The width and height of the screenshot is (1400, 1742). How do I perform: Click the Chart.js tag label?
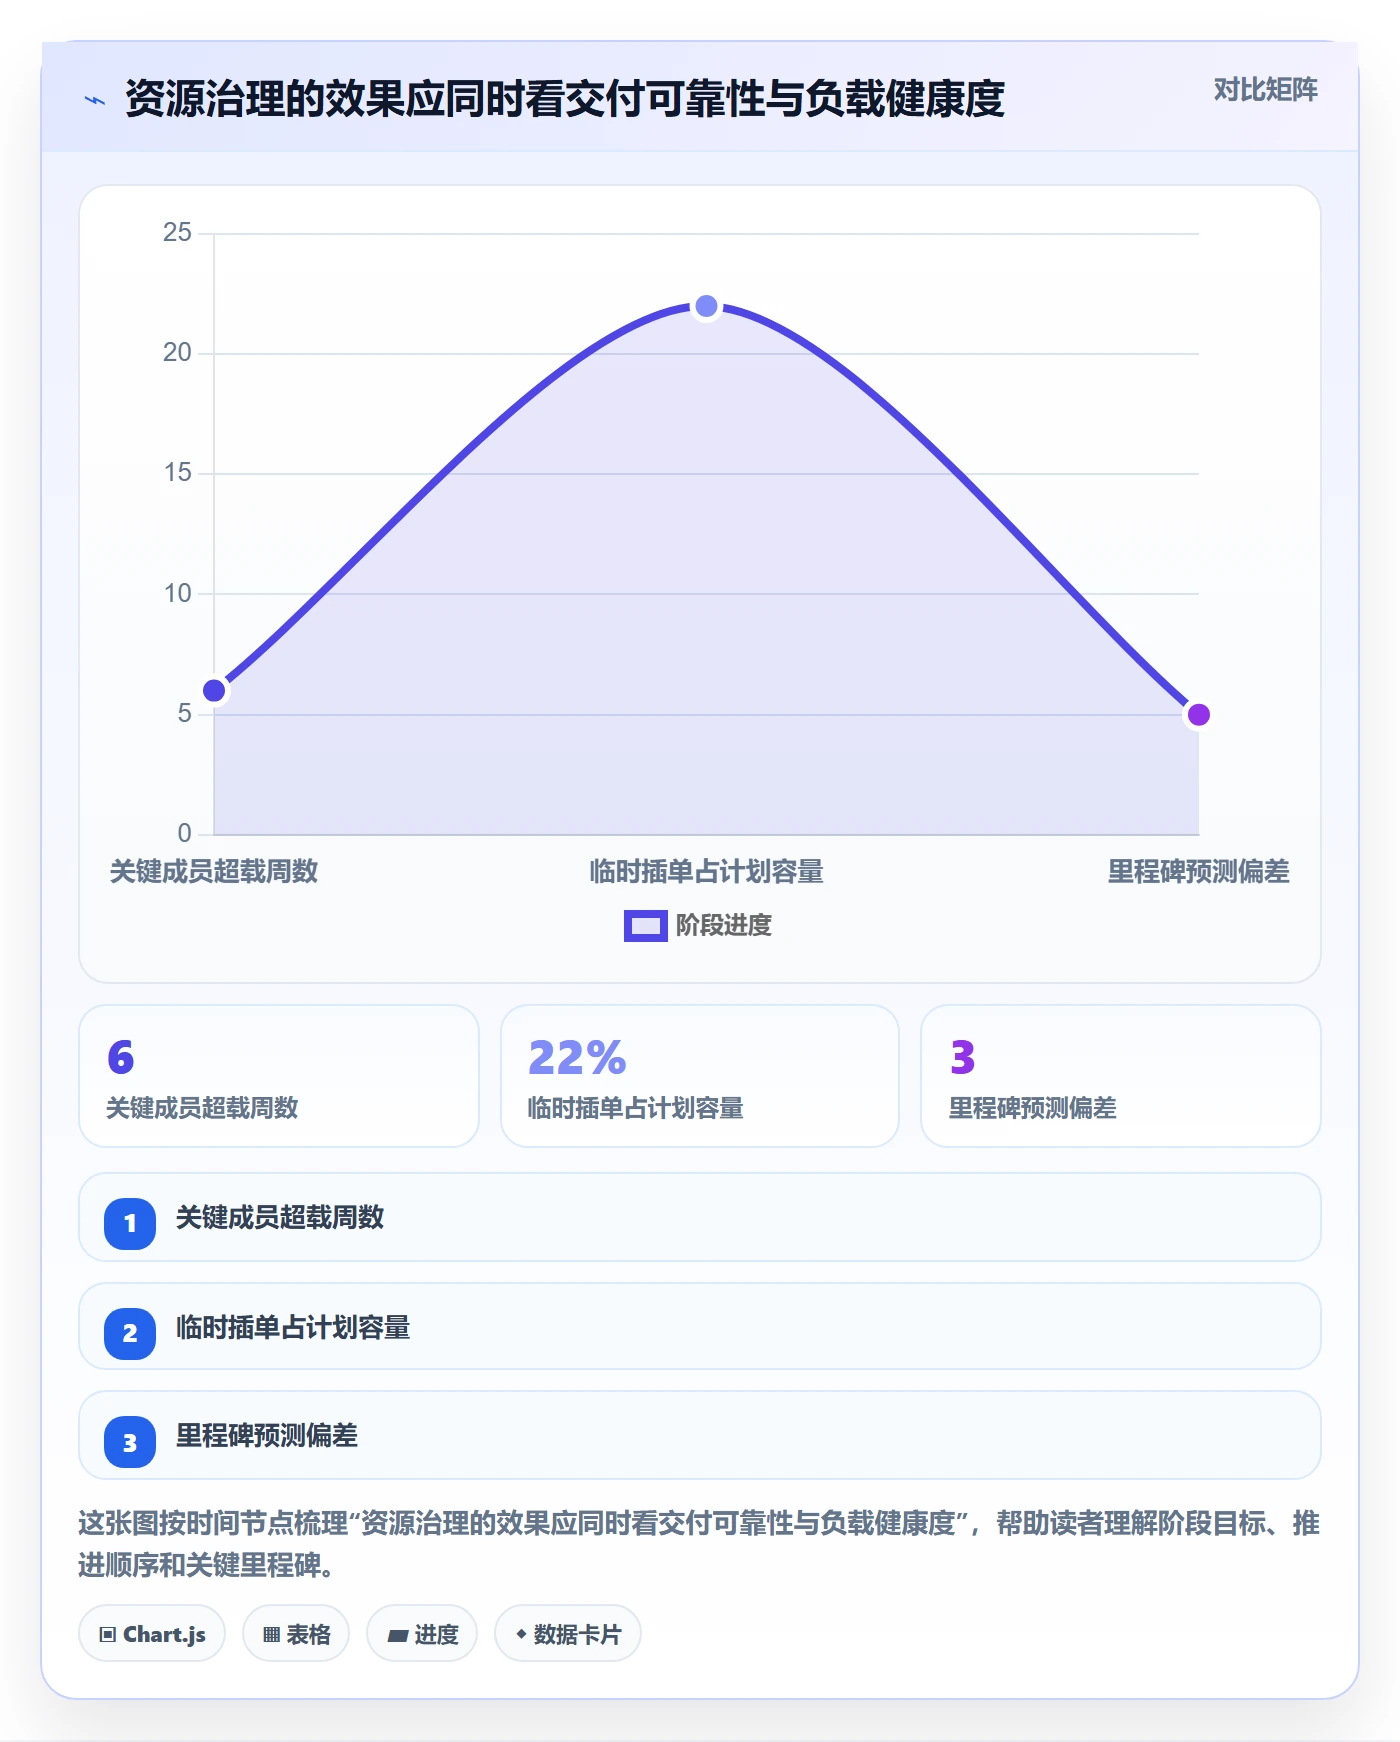[164, 1635]
